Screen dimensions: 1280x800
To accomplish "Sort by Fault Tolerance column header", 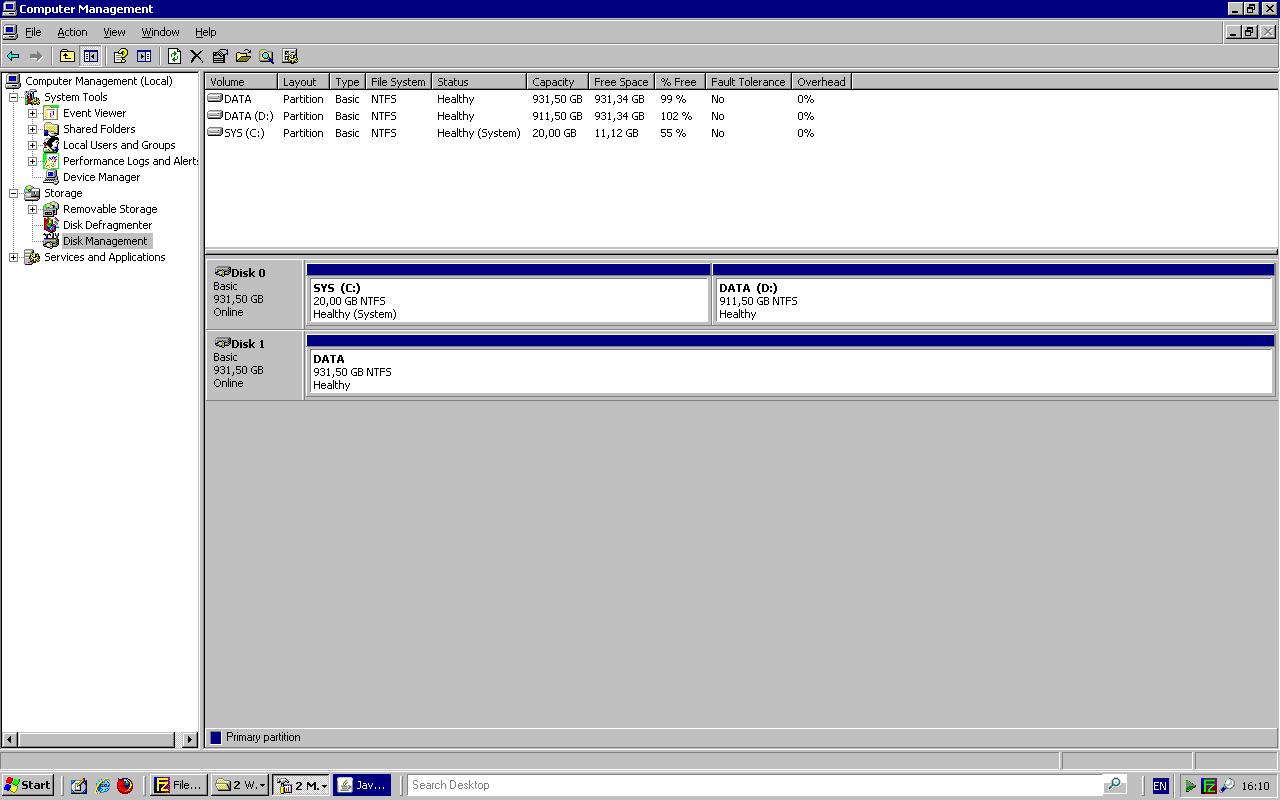I will pos(748,82).
